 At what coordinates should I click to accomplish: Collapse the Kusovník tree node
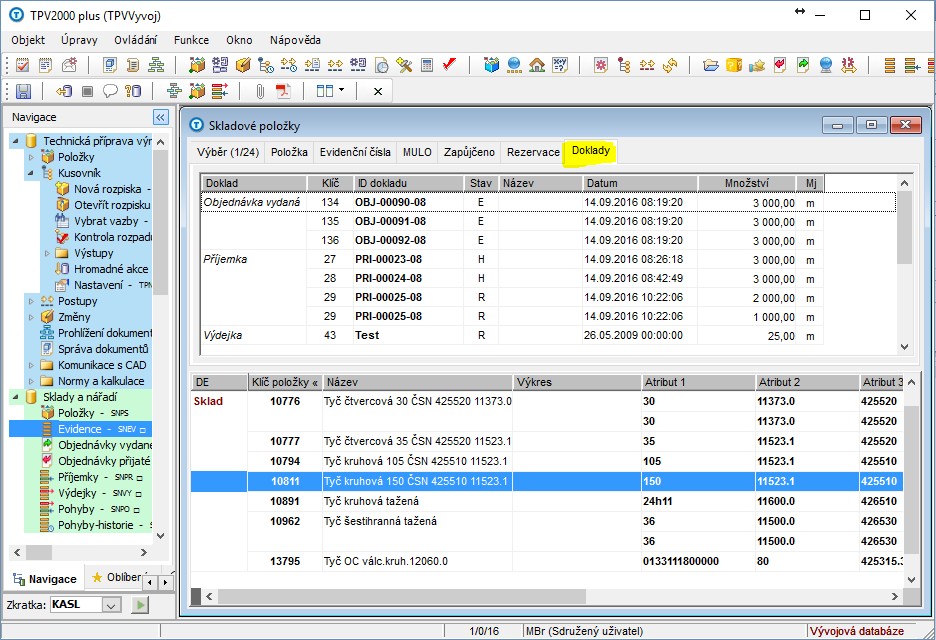[30, 173]
